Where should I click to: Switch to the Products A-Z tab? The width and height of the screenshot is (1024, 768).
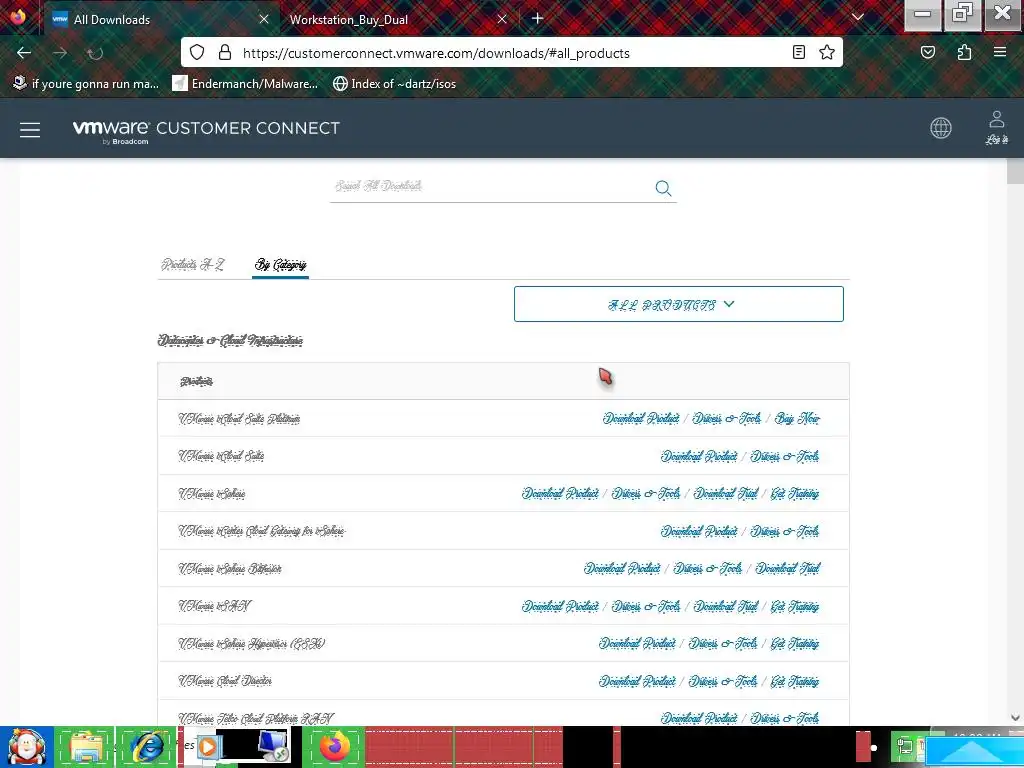point(193,264)
